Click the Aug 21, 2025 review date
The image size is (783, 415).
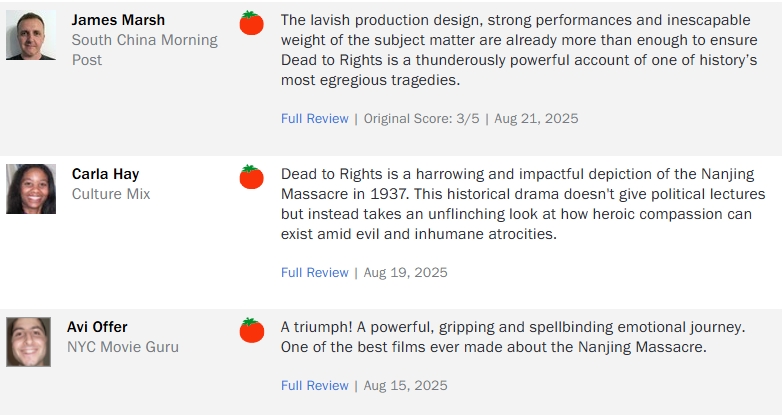click(536, 118)
